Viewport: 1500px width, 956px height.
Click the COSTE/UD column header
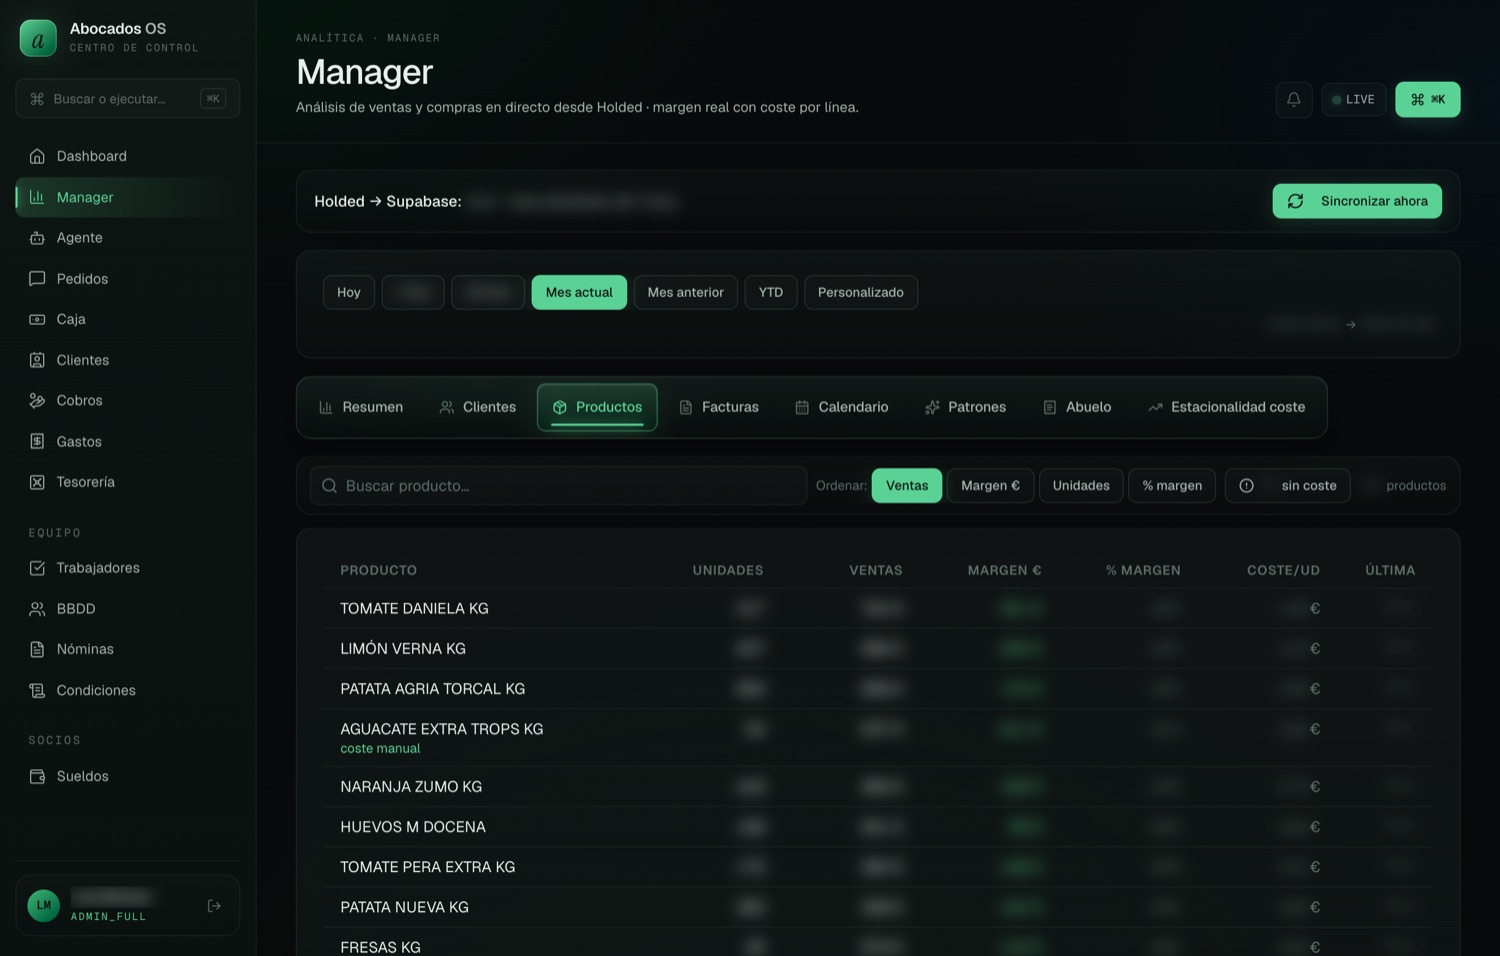pyautogui.click(x=1283, y=570)
